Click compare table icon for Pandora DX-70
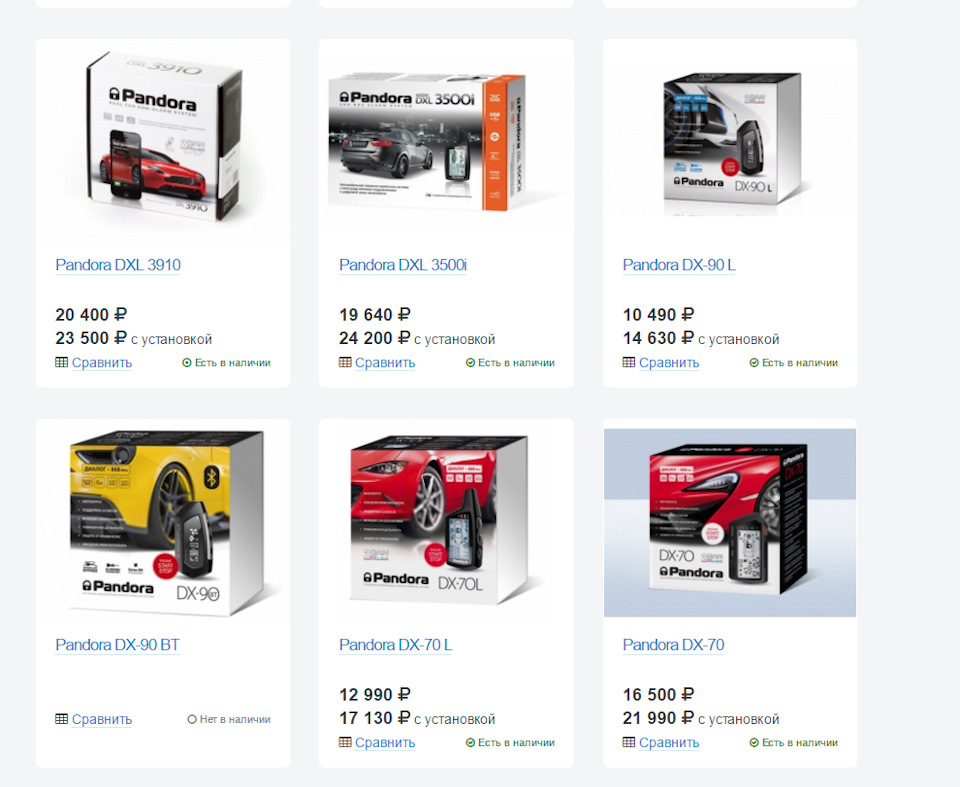The image size is (960, 787). click(629, 742)
